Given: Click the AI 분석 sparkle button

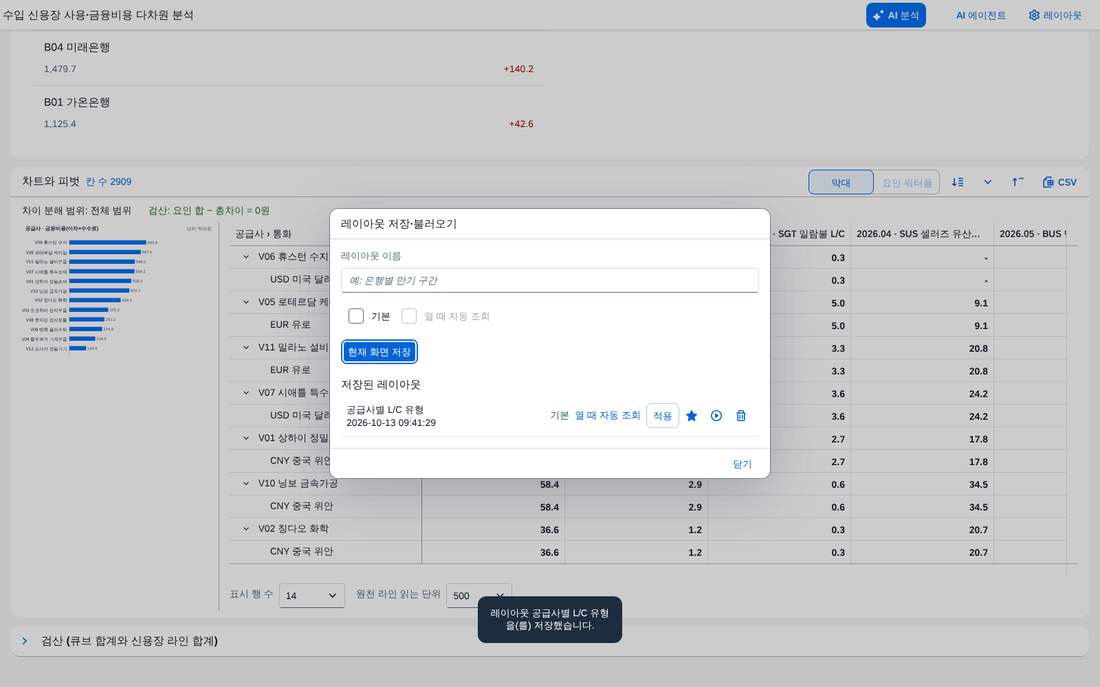Looking at the screenshot, I should tap(896, 15).
